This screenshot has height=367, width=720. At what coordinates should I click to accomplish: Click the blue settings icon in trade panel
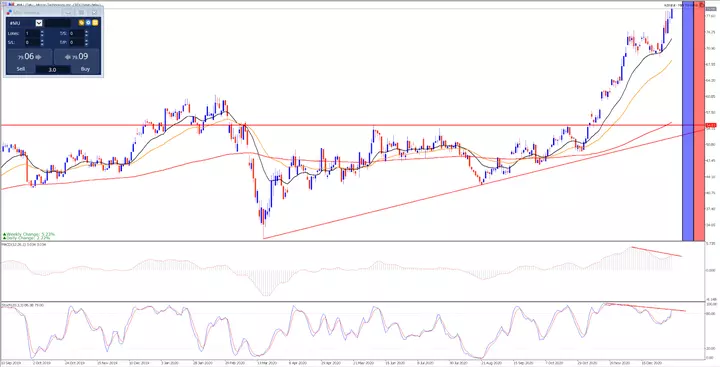(x=88, y=23)
